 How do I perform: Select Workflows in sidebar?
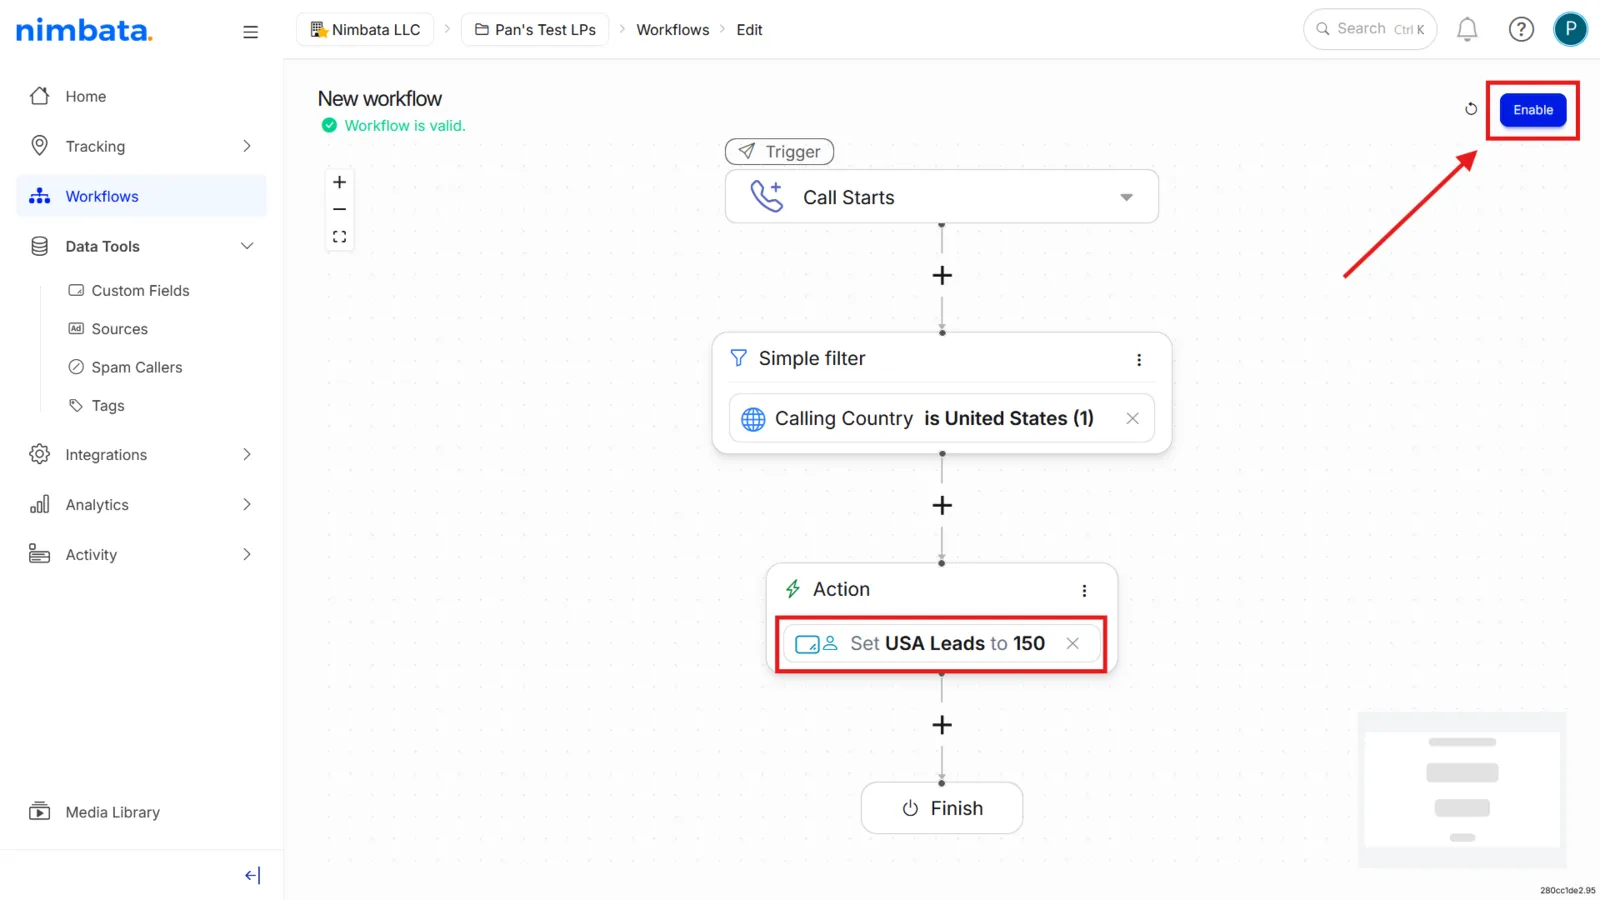[x=141, y=196]
